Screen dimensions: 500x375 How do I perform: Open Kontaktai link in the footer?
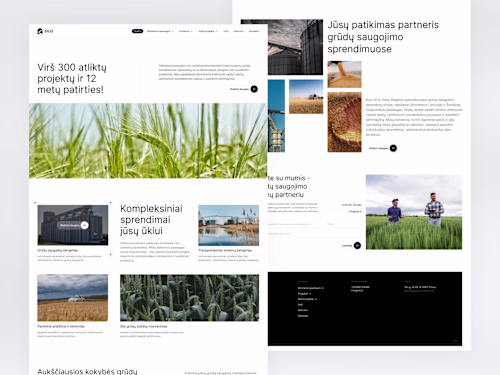[x=303, y=316]
